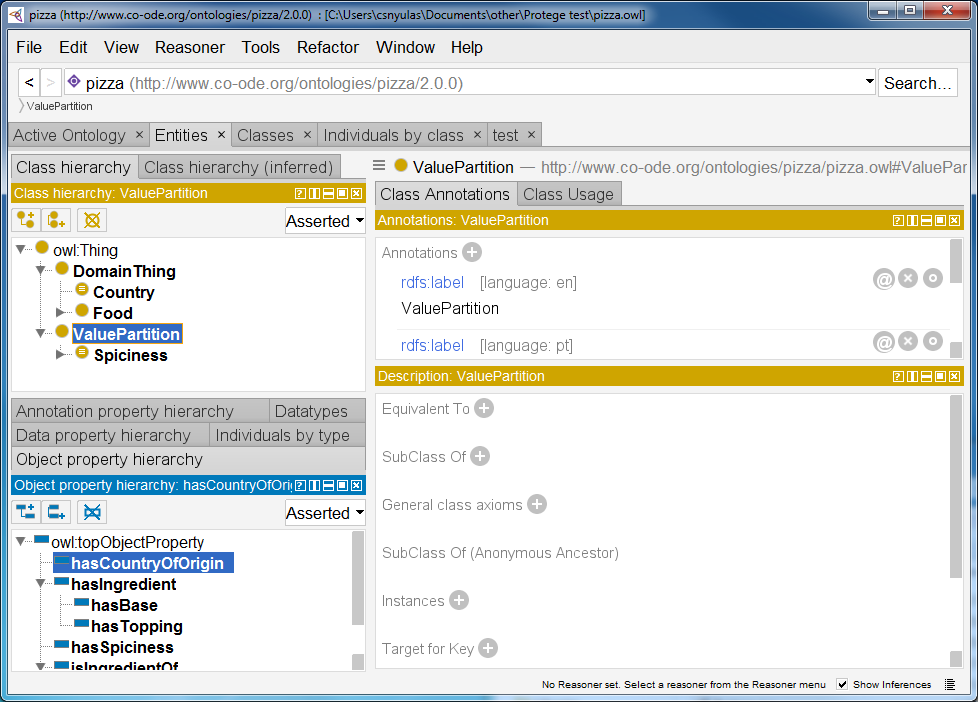
Task: Annotate the English rdfs:label via @ icon
Action: point(884,278)
